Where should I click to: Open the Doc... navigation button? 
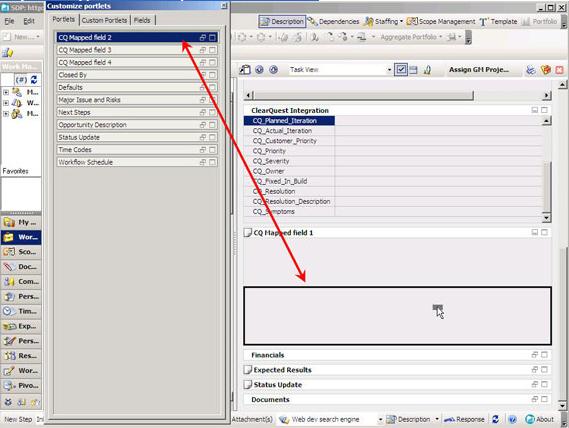(x=21, y=267)
